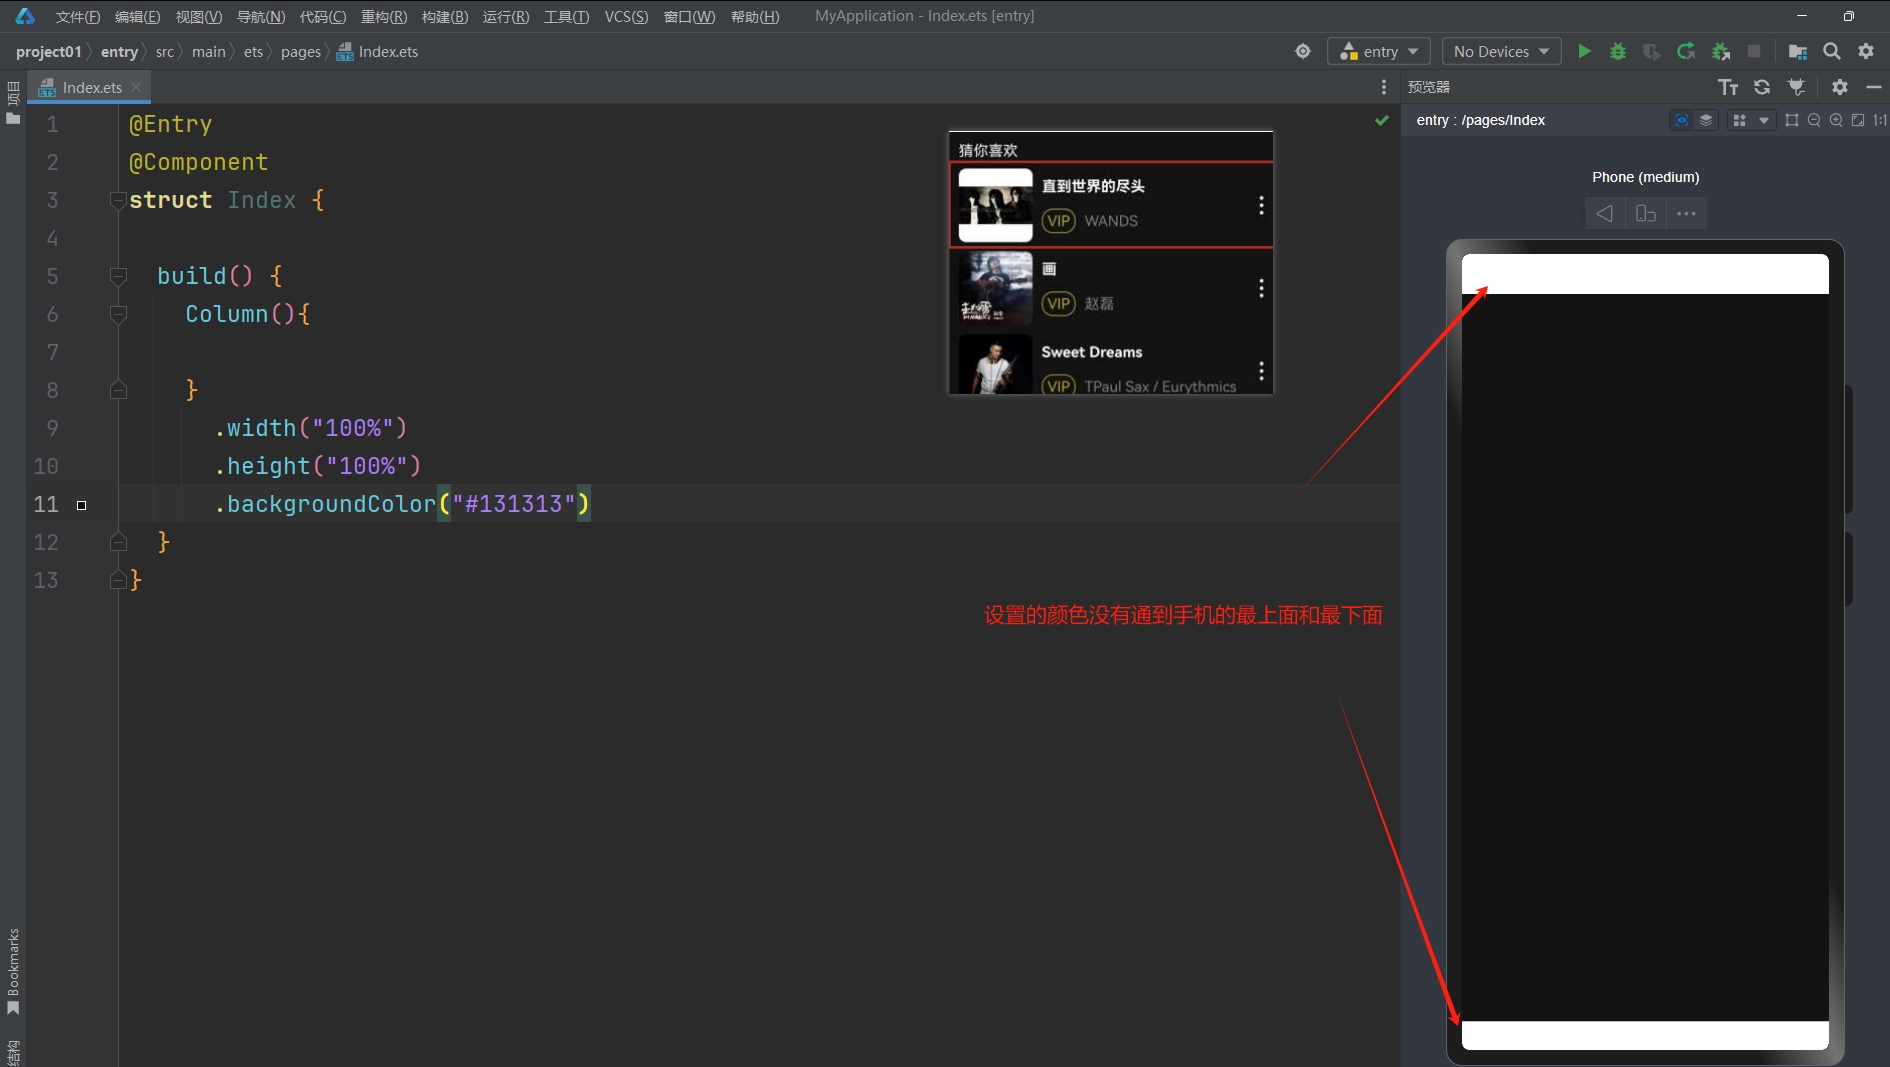The image size is (1890, 1067).
Task: Open the No Devices dropdown
Action: pos(1501,51)
